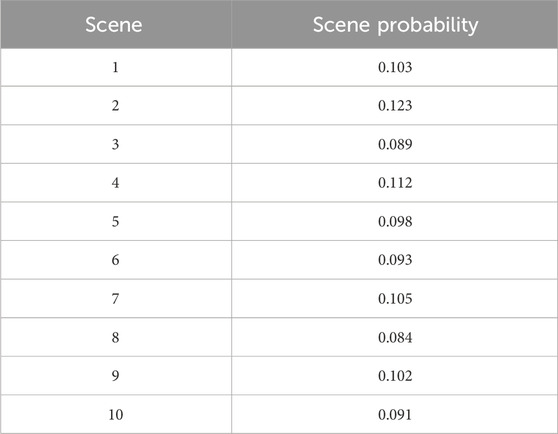Select scene number 3 cell
558x434 pixels.
click(x=116, y=144)
